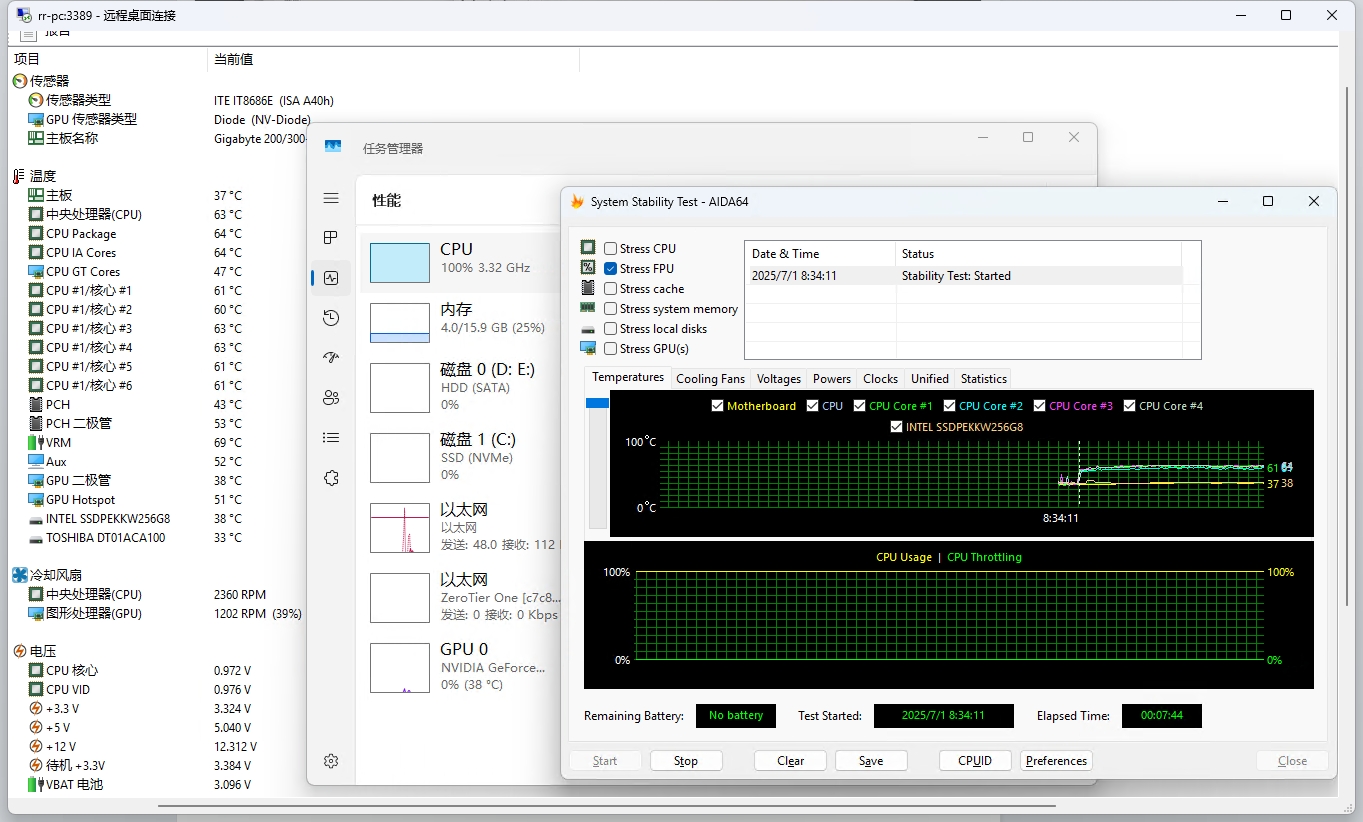Click the Stress GPU(s) monitor icon
The height and width of the screenshot is (822, 1363).
pos(588,348)
